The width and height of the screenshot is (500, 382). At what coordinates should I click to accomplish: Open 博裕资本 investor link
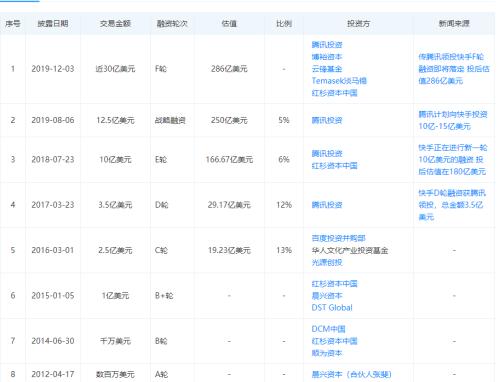tap(327, 57)
